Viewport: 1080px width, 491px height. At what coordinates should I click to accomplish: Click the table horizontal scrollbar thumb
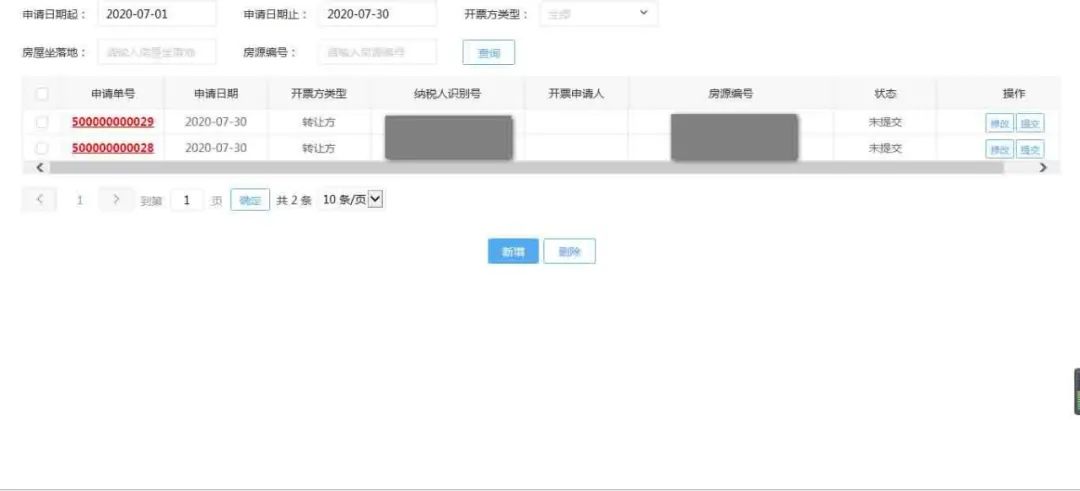click(527, 167)
